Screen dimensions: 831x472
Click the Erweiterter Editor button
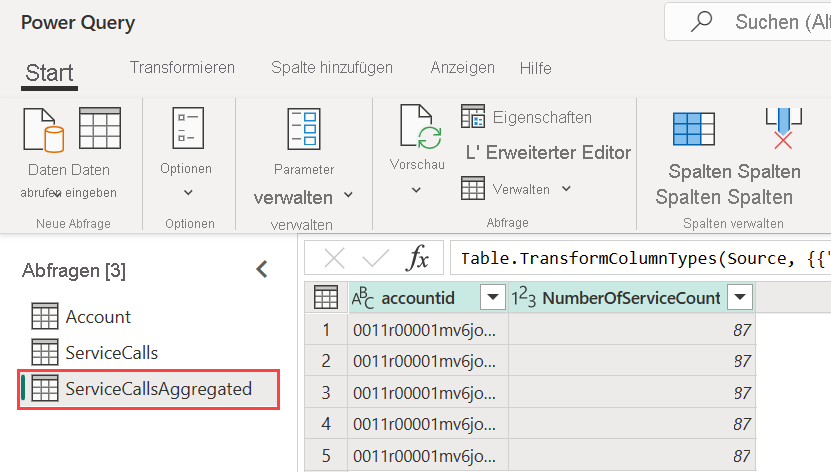click(x=548, y=153)
